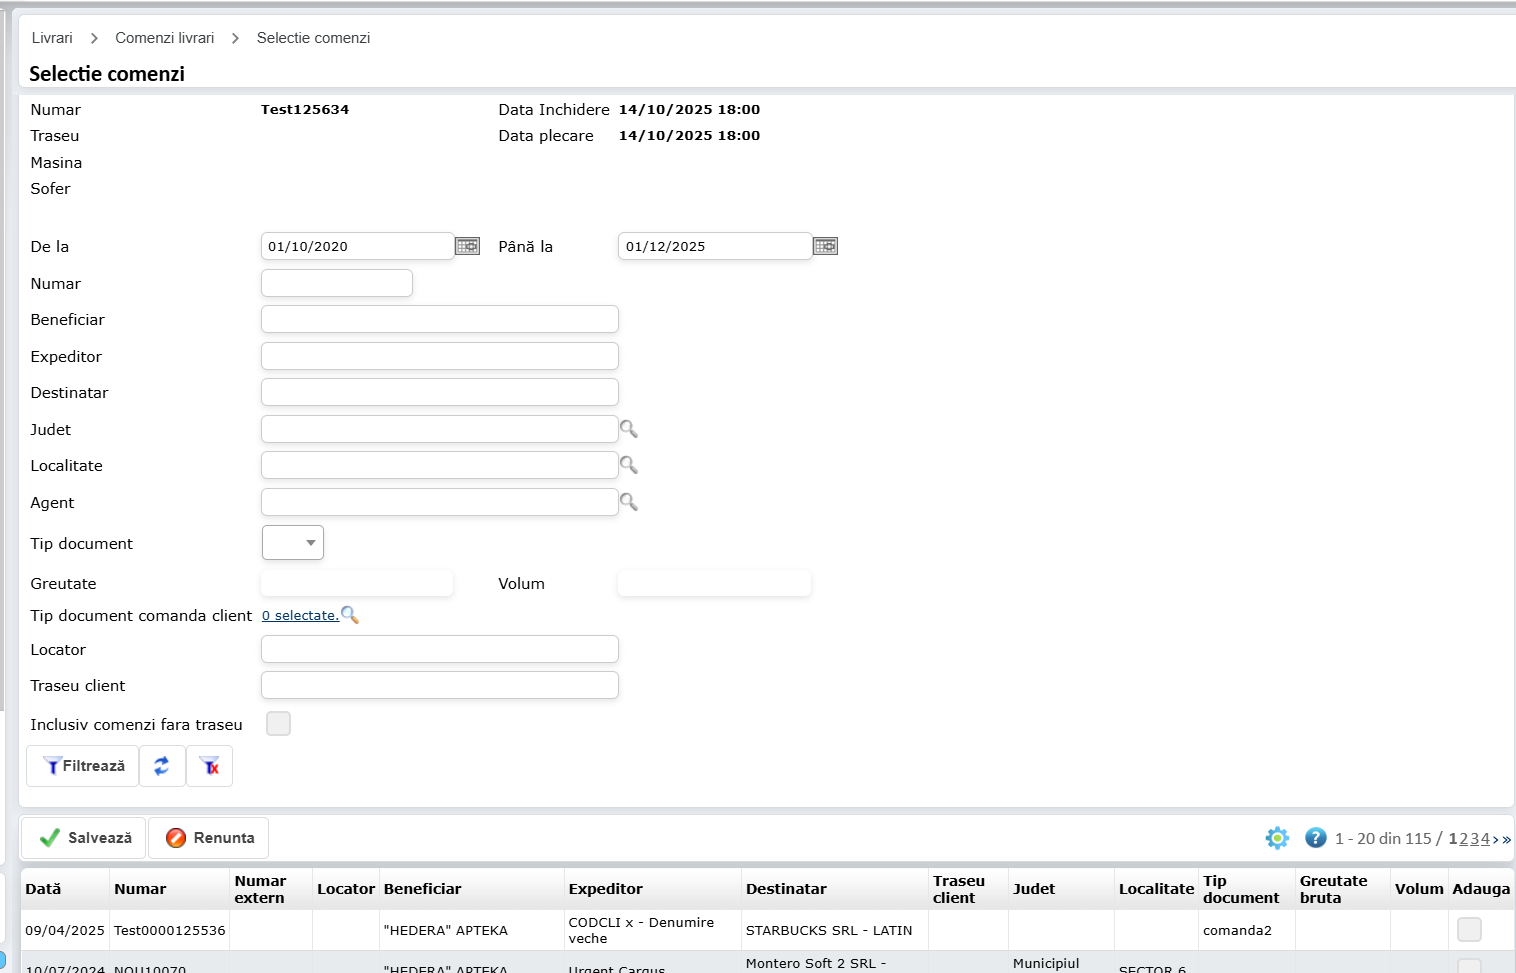The width and height of the screenshot is (1516, 973).
Task: Open the 0 selectate link
Action: pos(300,616)
